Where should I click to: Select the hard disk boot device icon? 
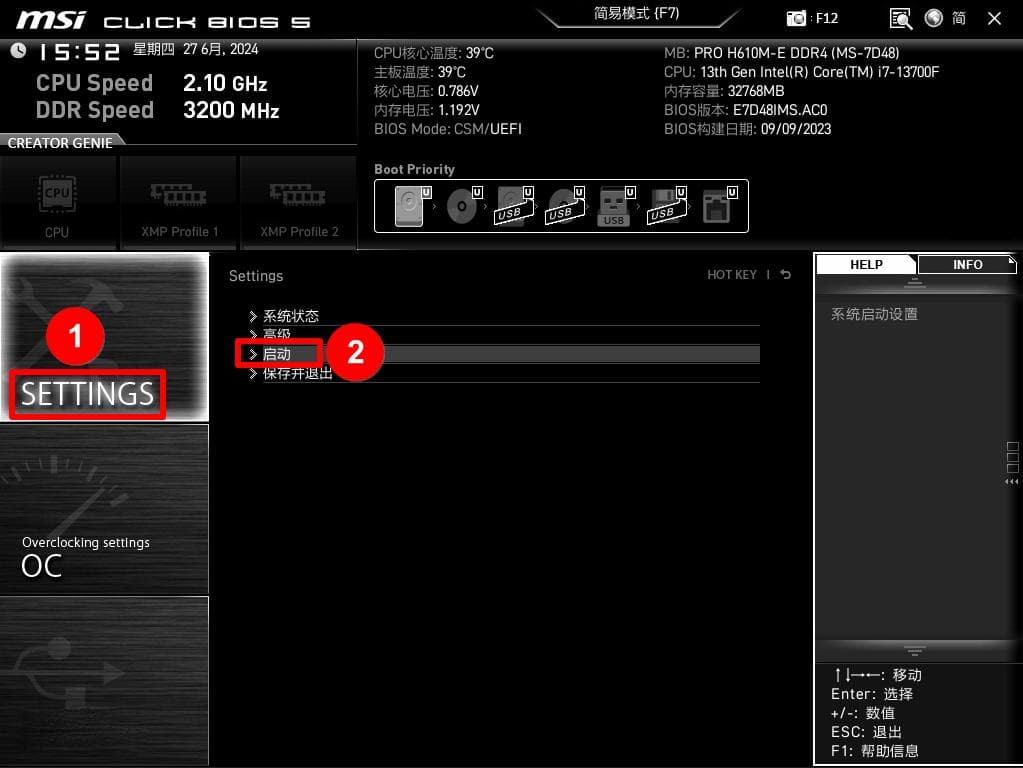[412, 206]
